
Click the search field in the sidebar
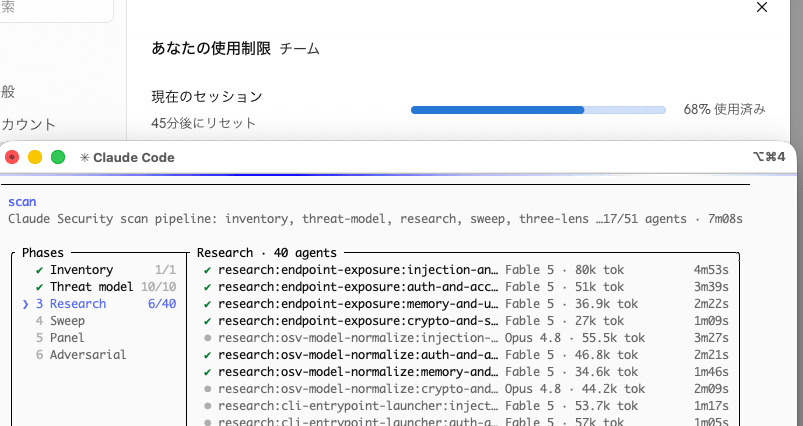tap(56, 10)
